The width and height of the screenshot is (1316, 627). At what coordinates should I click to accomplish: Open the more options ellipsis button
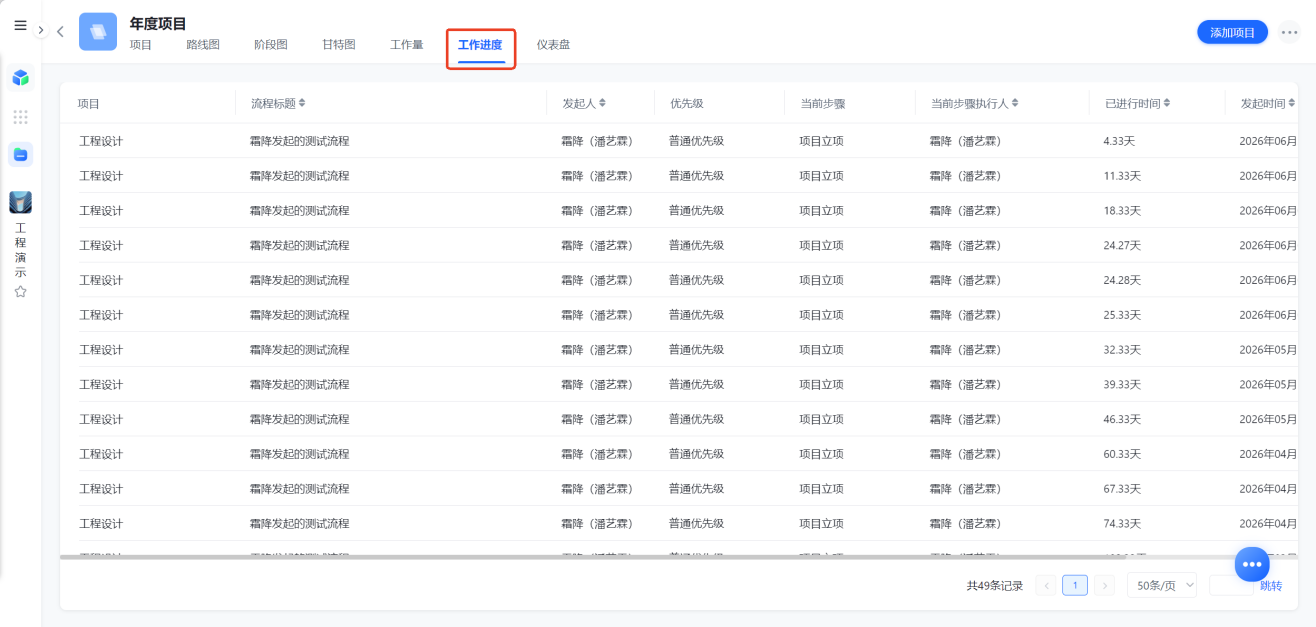(x=1289, y=32)
